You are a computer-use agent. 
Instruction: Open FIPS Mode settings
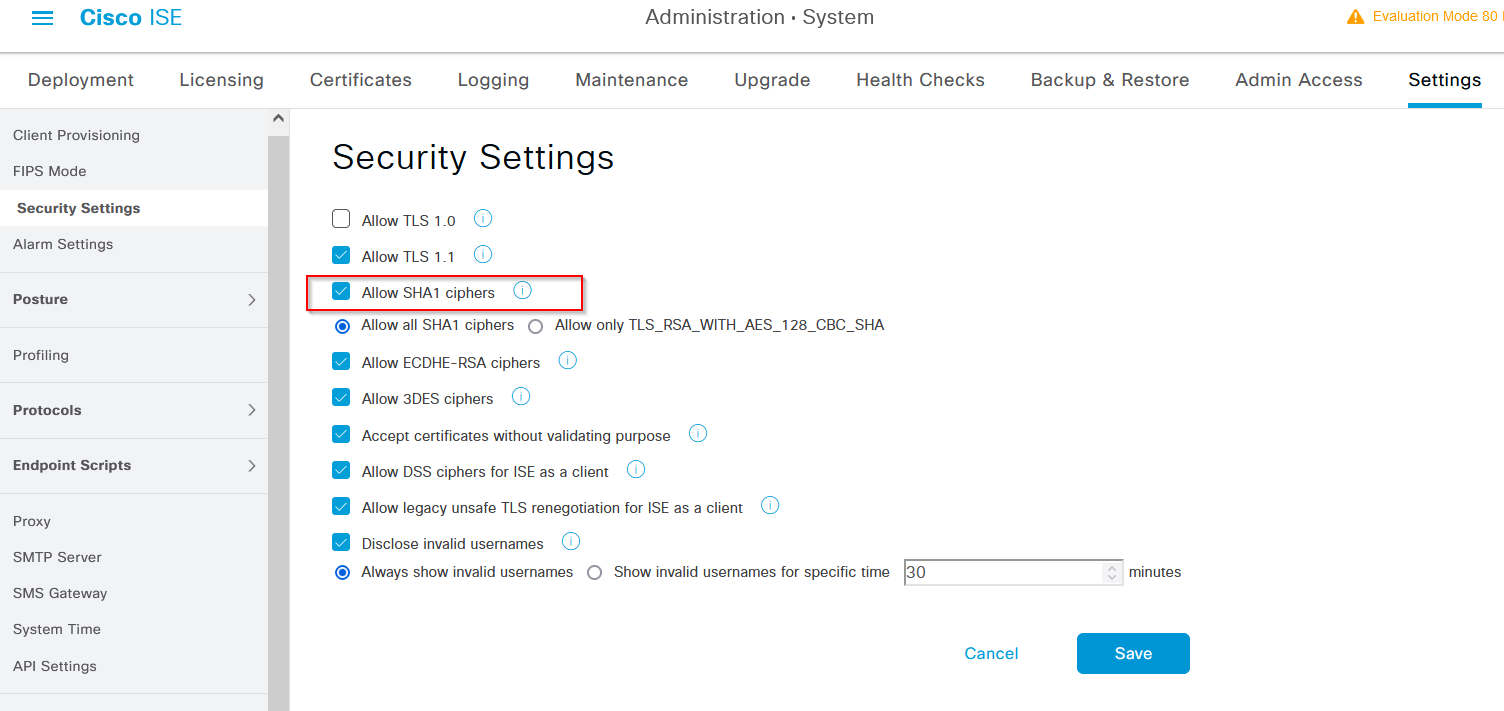50,171
